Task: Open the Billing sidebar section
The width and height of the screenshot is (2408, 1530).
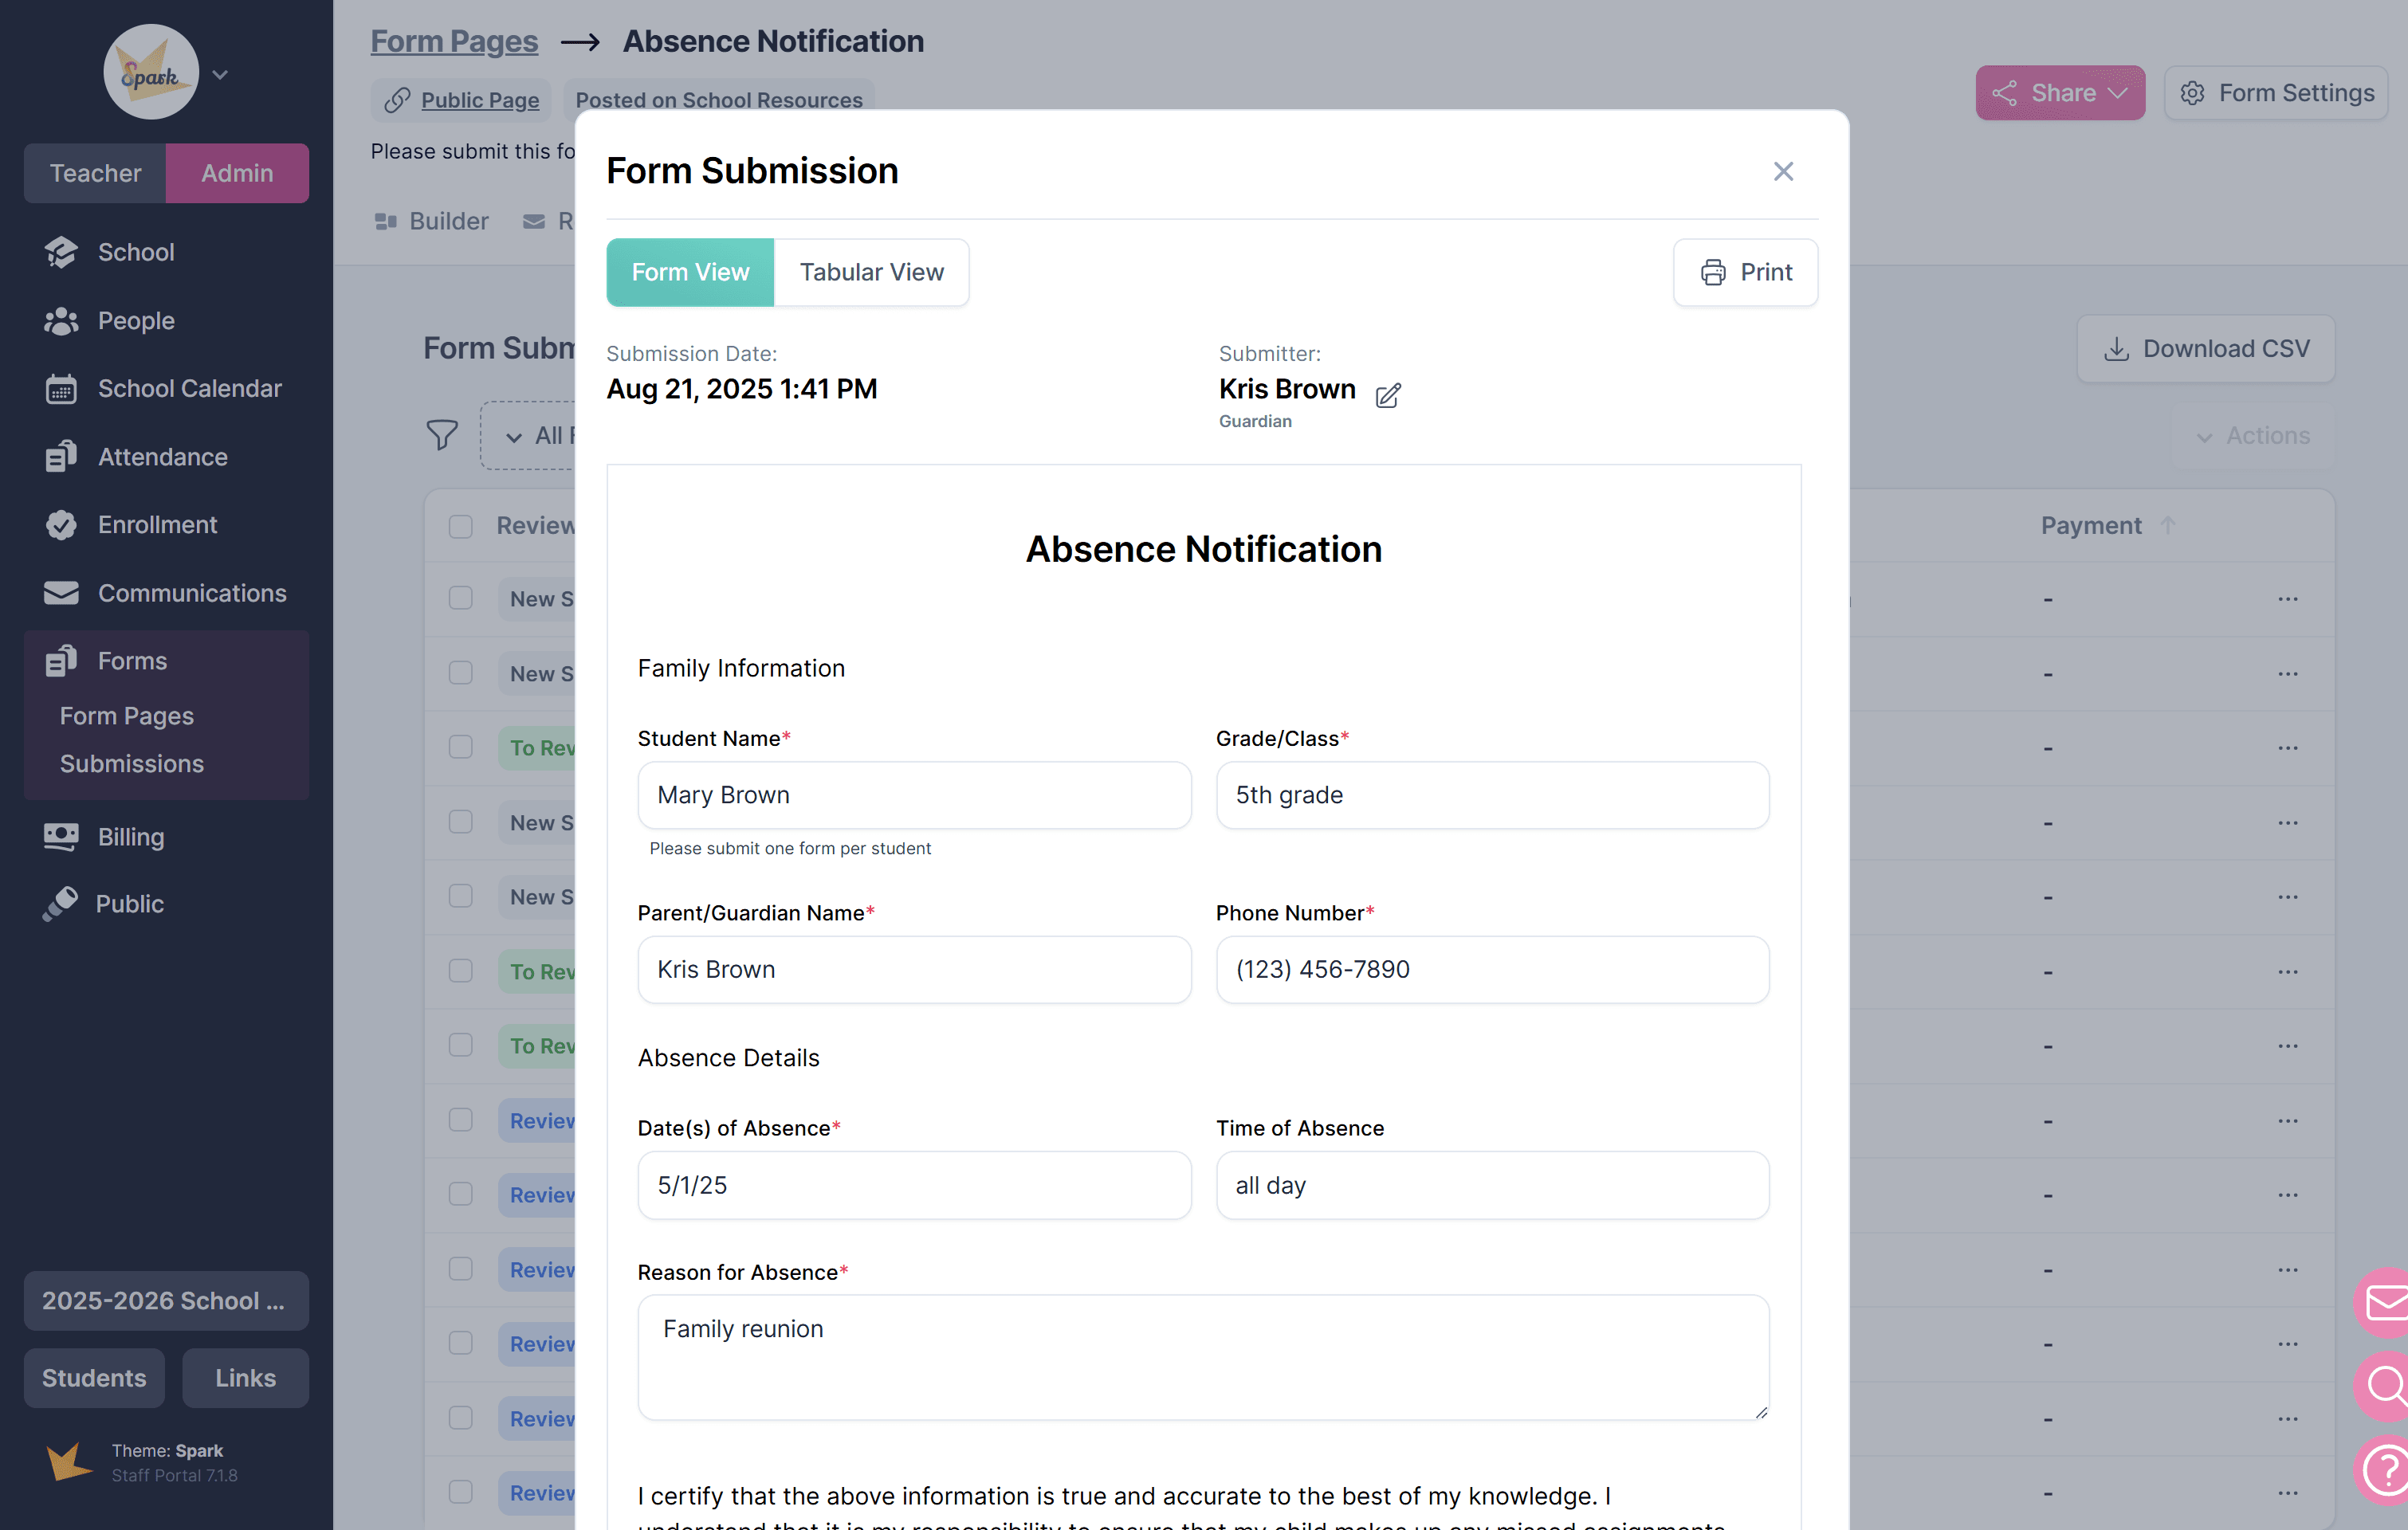Action: point(130,836)
